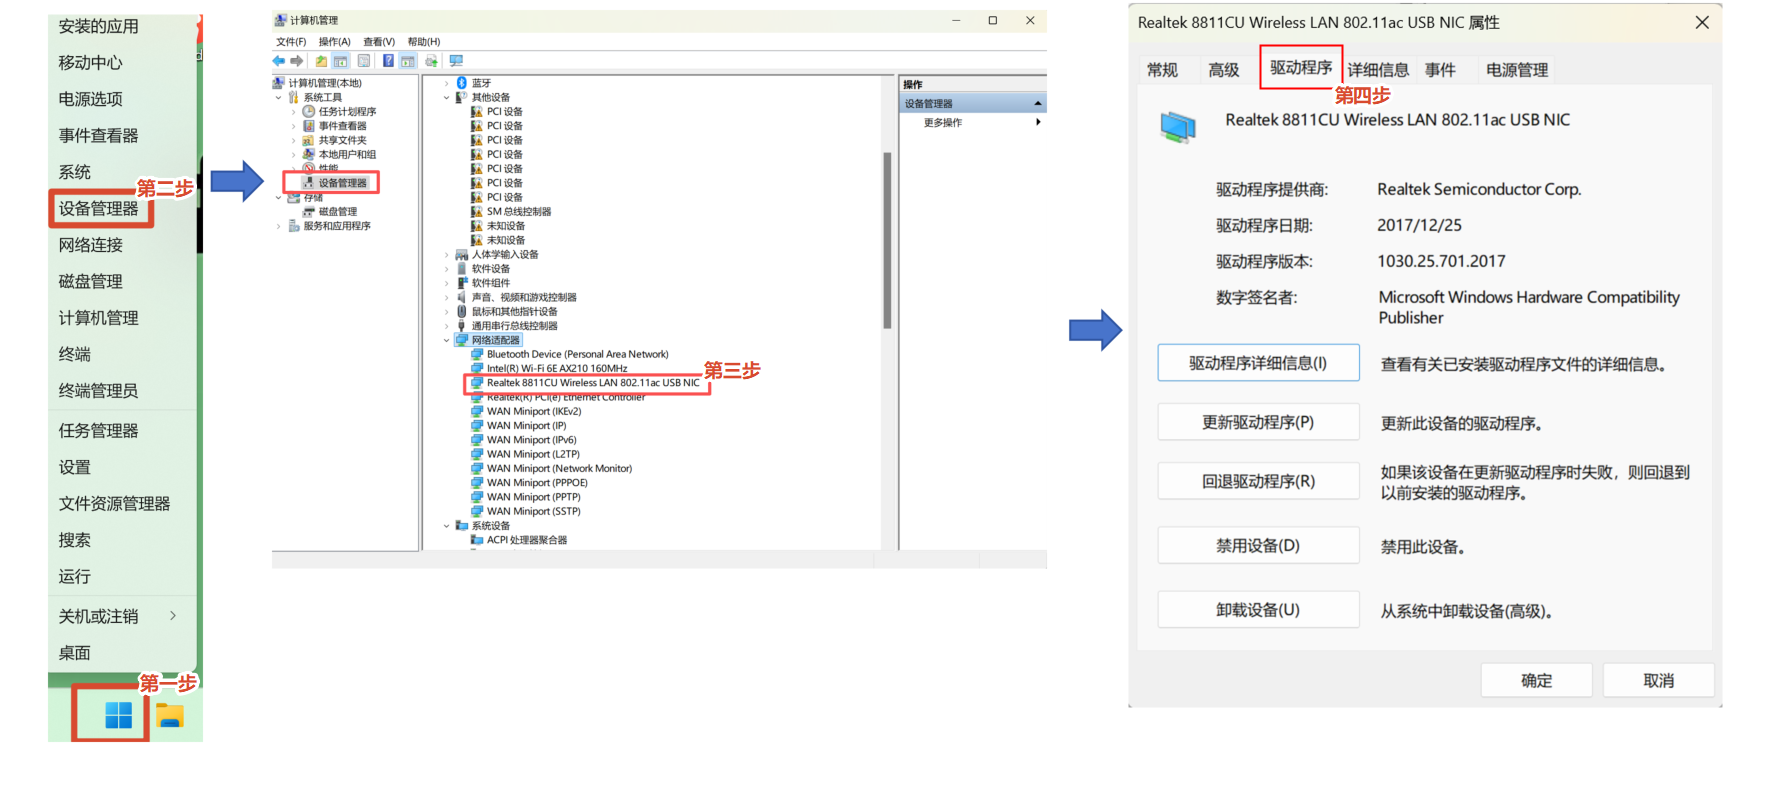Viewport: 1779px width, 807px height.
Task: Switch to the 电源管理 tab
Action: (x=1516, y=70)
